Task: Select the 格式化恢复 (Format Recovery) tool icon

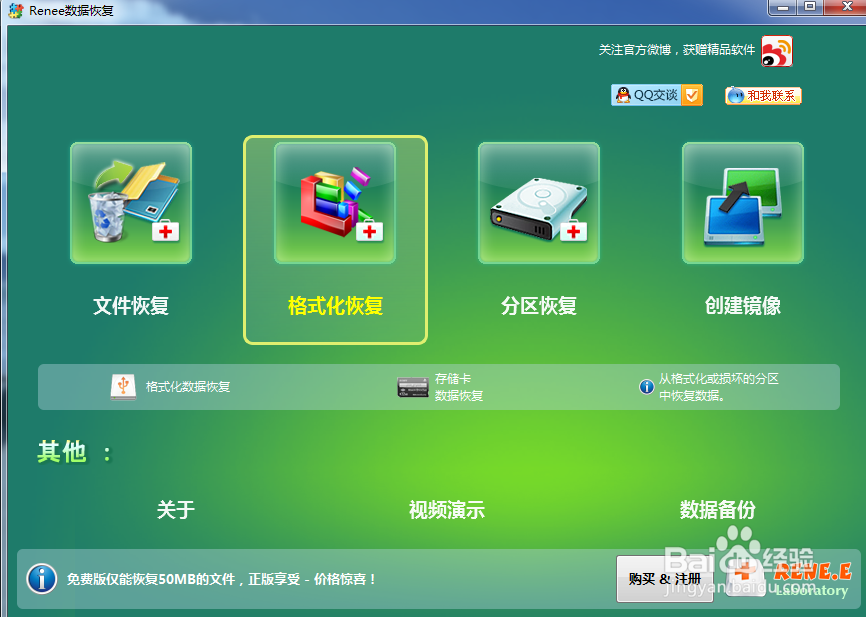Action: [334, 203]
